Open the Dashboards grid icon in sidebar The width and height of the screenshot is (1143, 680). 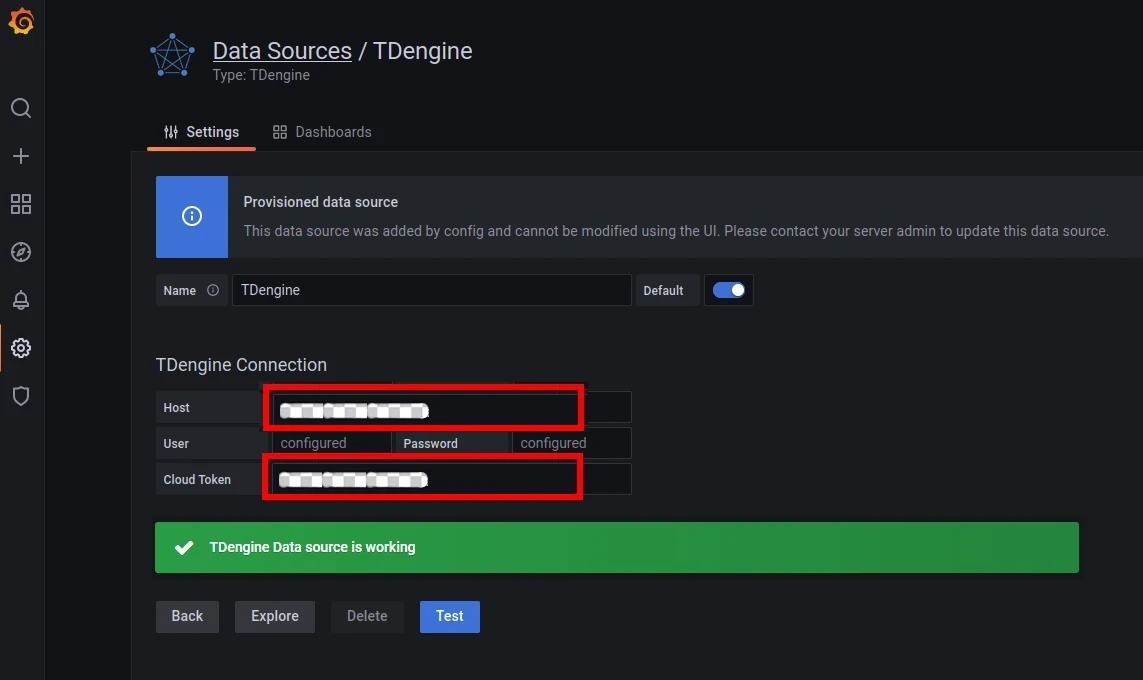coord(21,204)
